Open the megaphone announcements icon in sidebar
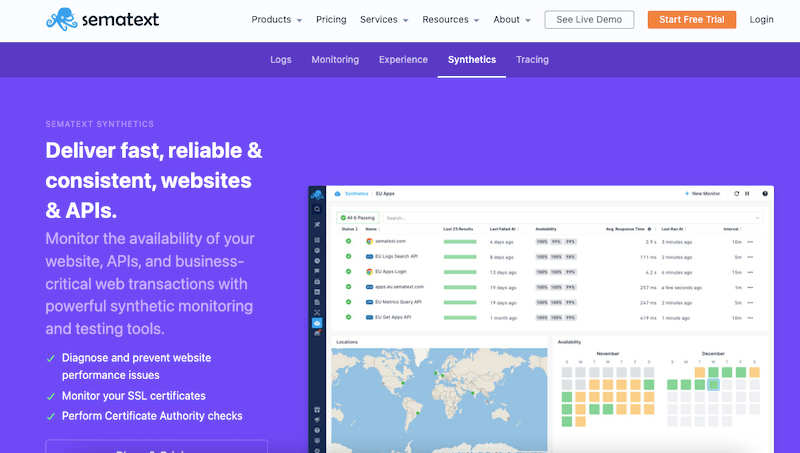Screen dimensions: 800x453 317,420
